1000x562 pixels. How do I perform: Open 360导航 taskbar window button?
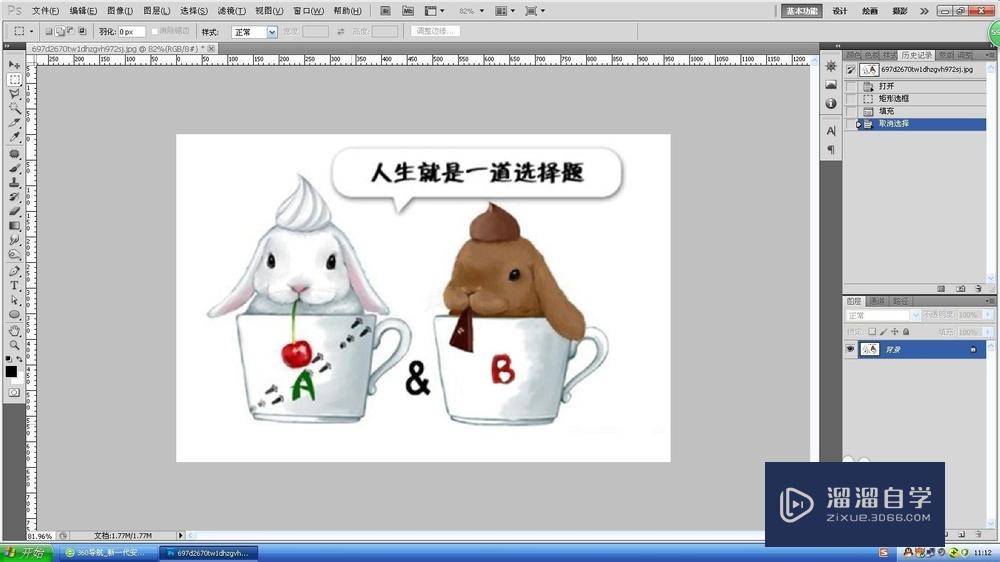click(109, 553)
